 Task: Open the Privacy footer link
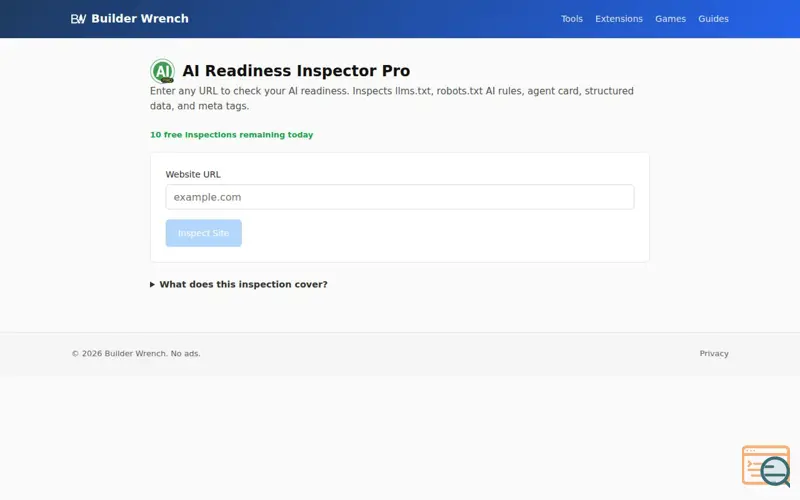[714, 354]
